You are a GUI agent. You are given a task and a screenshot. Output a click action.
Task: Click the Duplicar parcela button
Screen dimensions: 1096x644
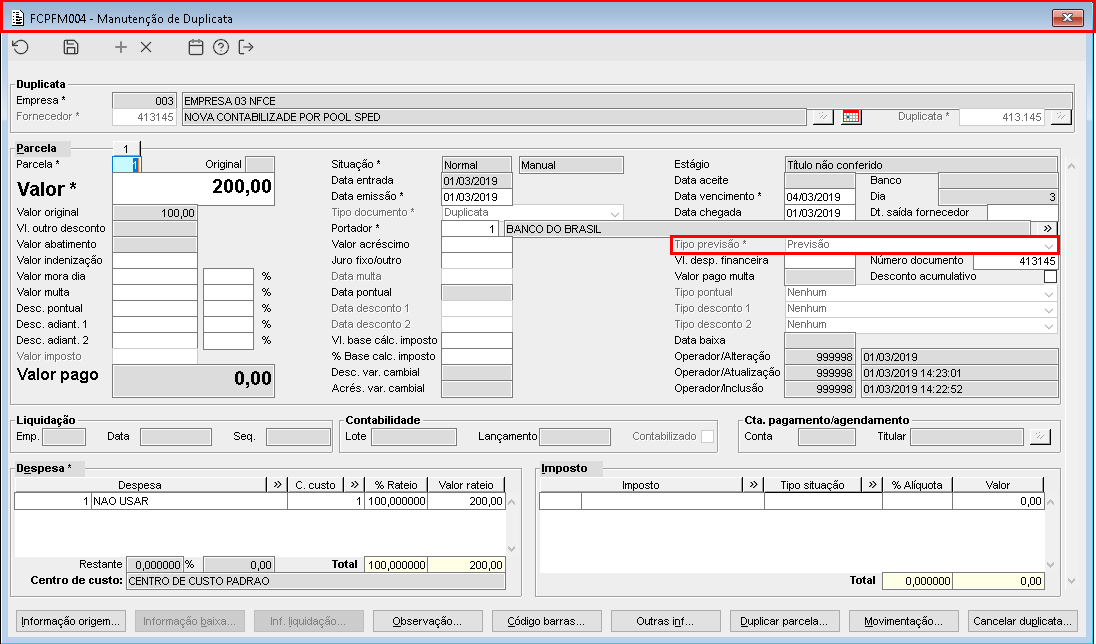click(x=784, y=621)
